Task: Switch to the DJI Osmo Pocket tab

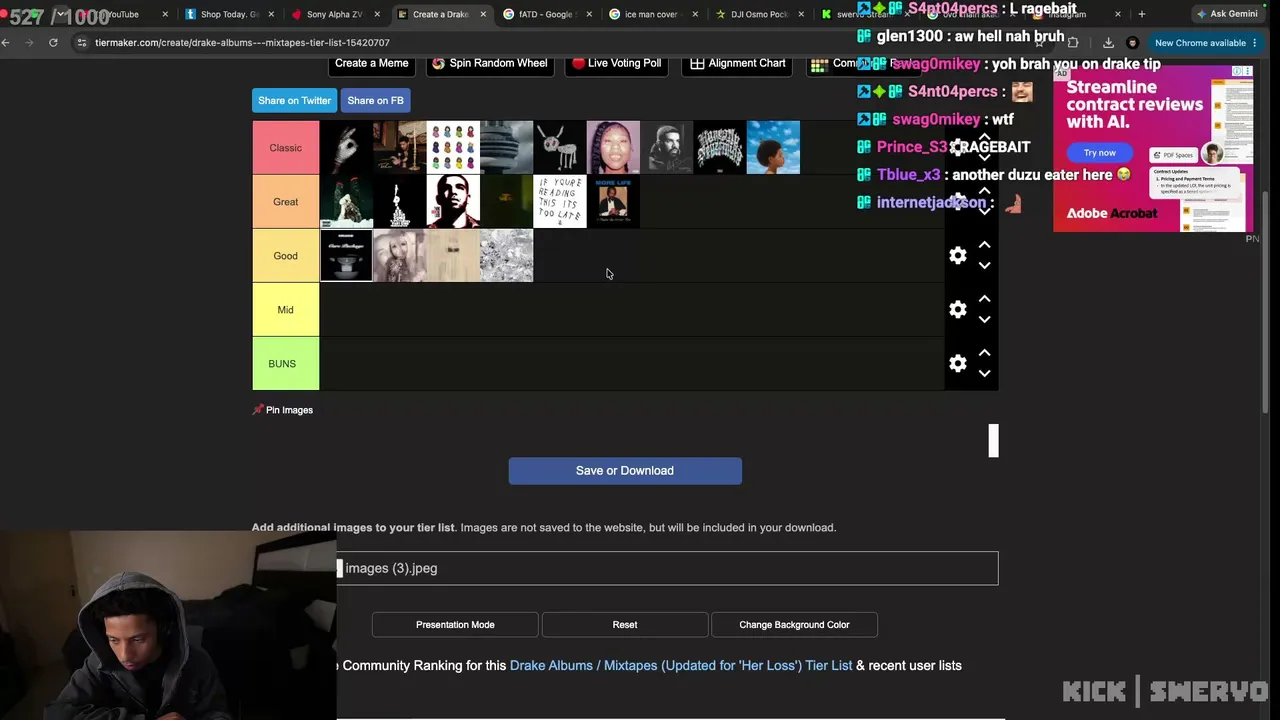Action: point(758,15)
